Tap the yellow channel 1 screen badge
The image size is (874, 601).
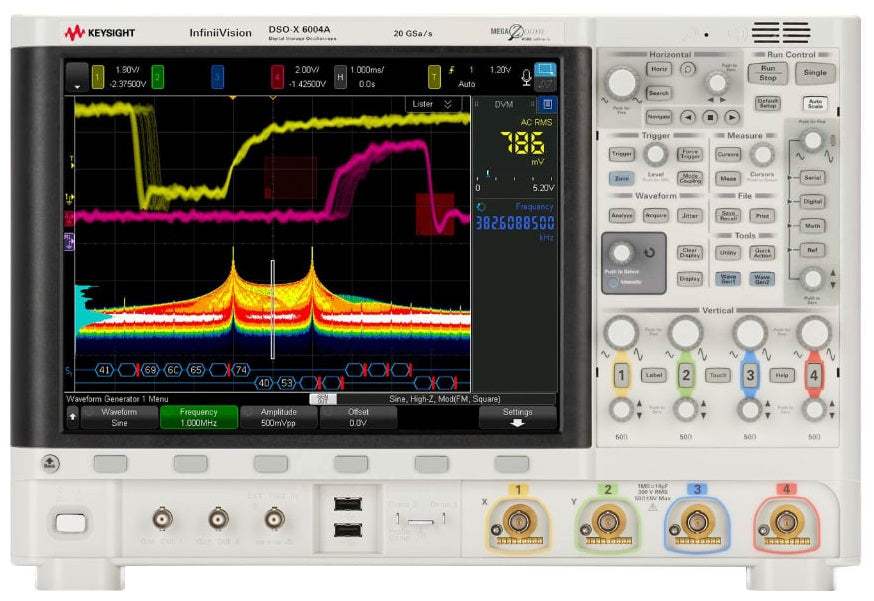[x=97, y=77]
